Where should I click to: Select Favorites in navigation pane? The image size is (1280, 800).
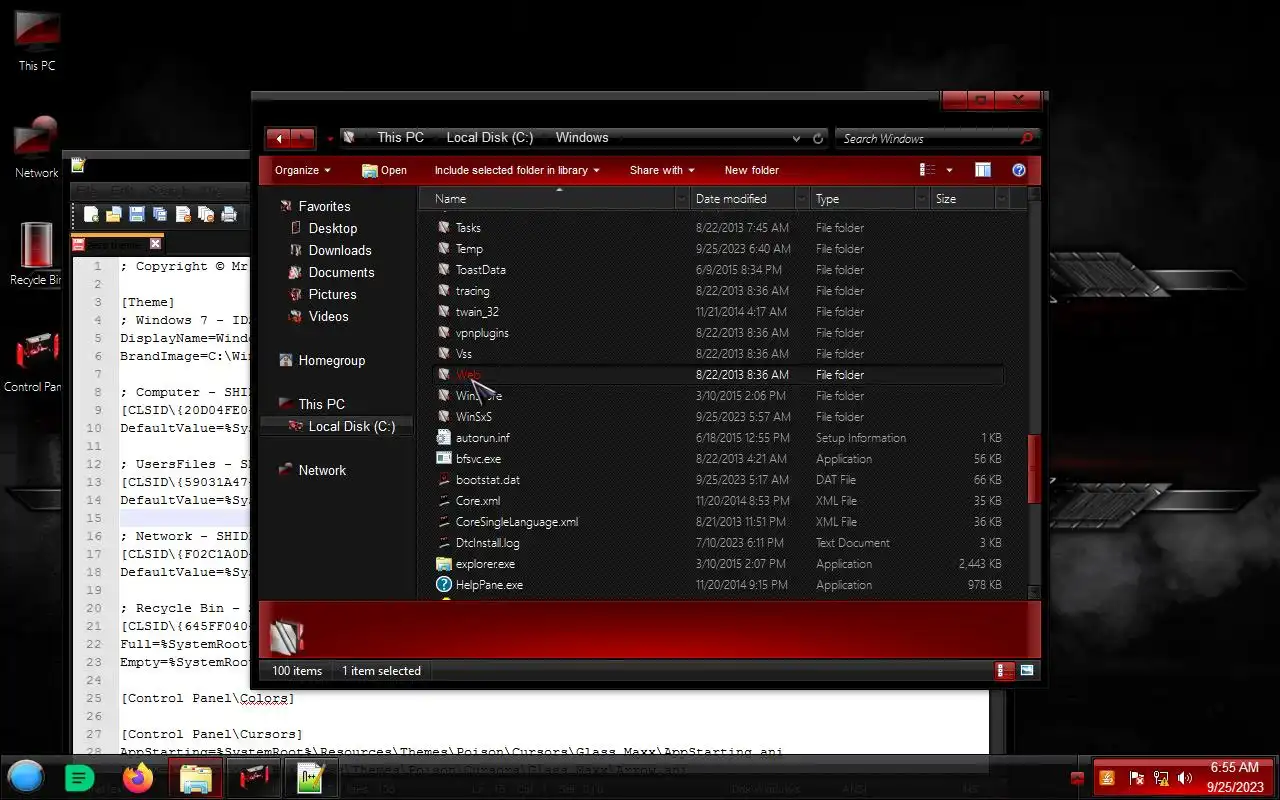(324, 206)
